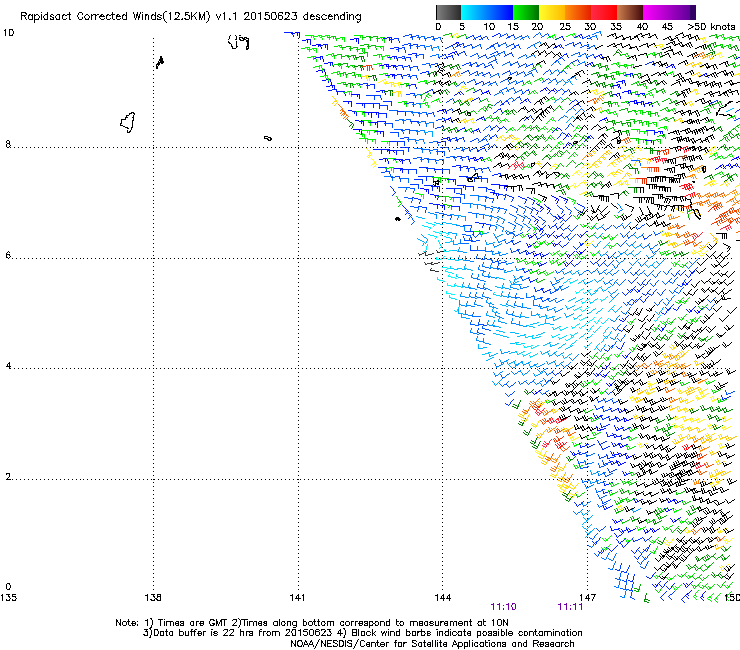The height and width of the screenshot is (650, 740).
Task: Click the longitude label '138'
Action: pyautogui.click(x=153, y=598)
